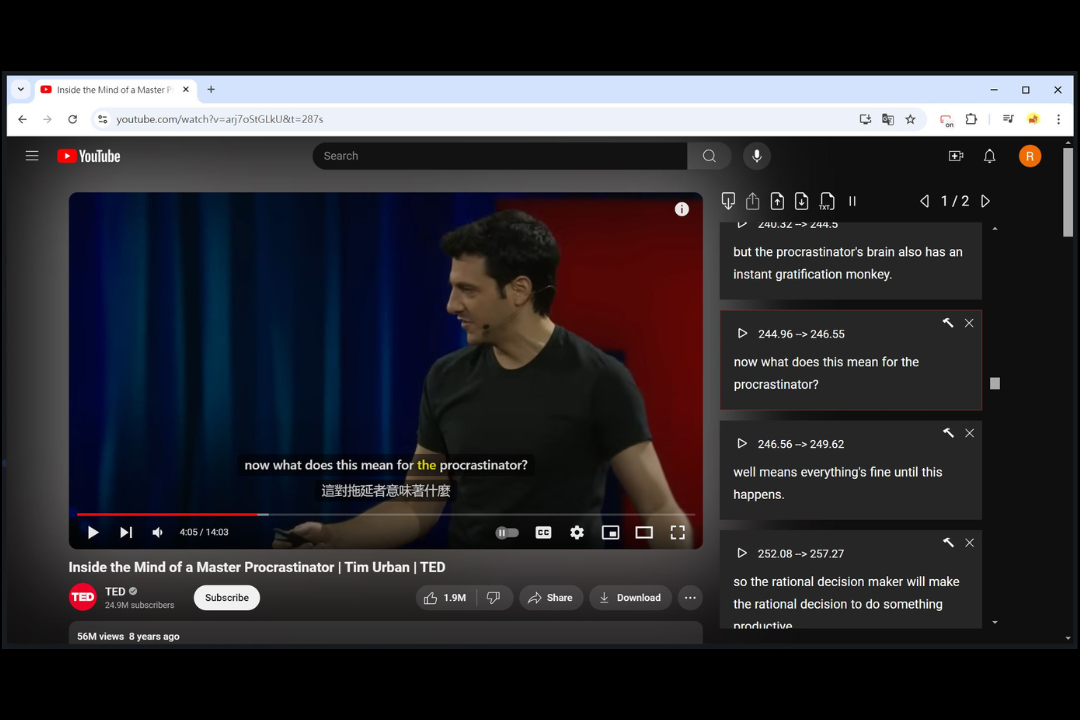Viewport: 1080px width, 720px height.
Task: Open the Translate this page icon
Action: [888, 119]
